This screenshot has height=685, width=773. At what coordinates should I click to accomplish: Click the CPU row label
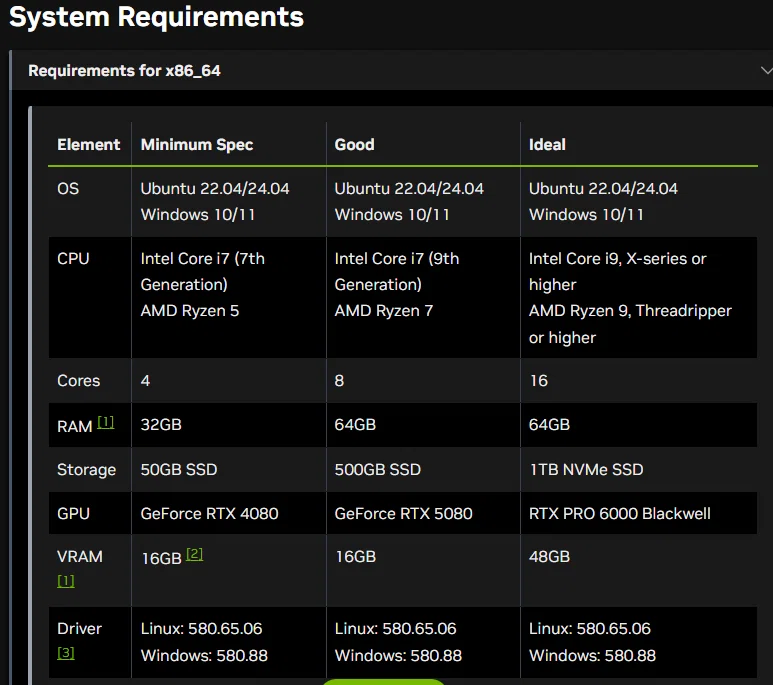click(73, 258)
